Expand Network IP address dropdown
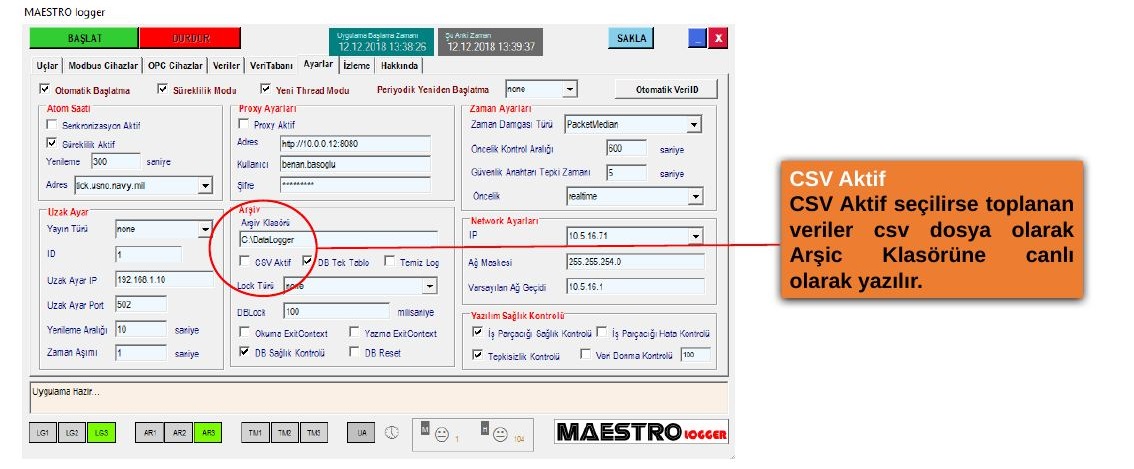Viewport: 1134px width, 469px height. pyautogui.click(x=696, y=236)
